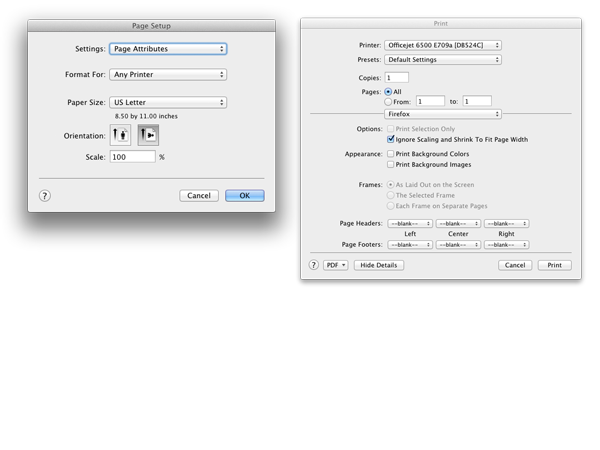This screenshot has height=450, width=600.
Task: Select portrait orientation icon
Action: [121, 134]
